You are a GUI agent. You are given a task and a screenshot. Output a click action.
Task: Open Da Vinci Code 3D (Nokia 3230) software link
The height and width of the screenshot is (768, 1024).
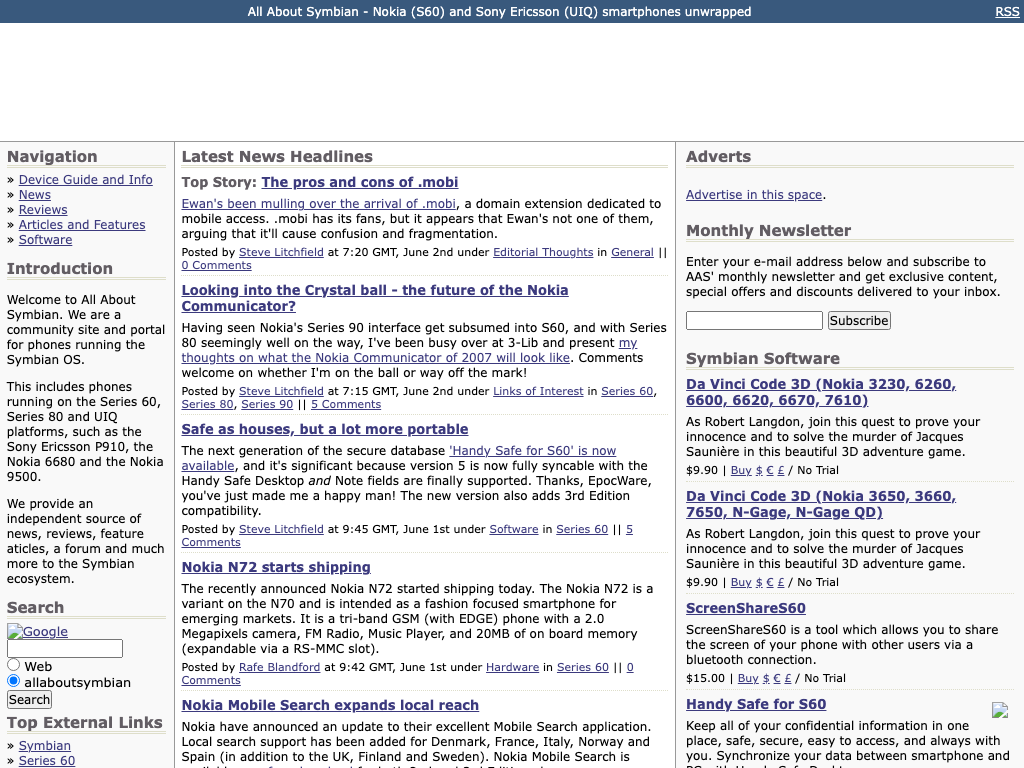click(821, 392)
